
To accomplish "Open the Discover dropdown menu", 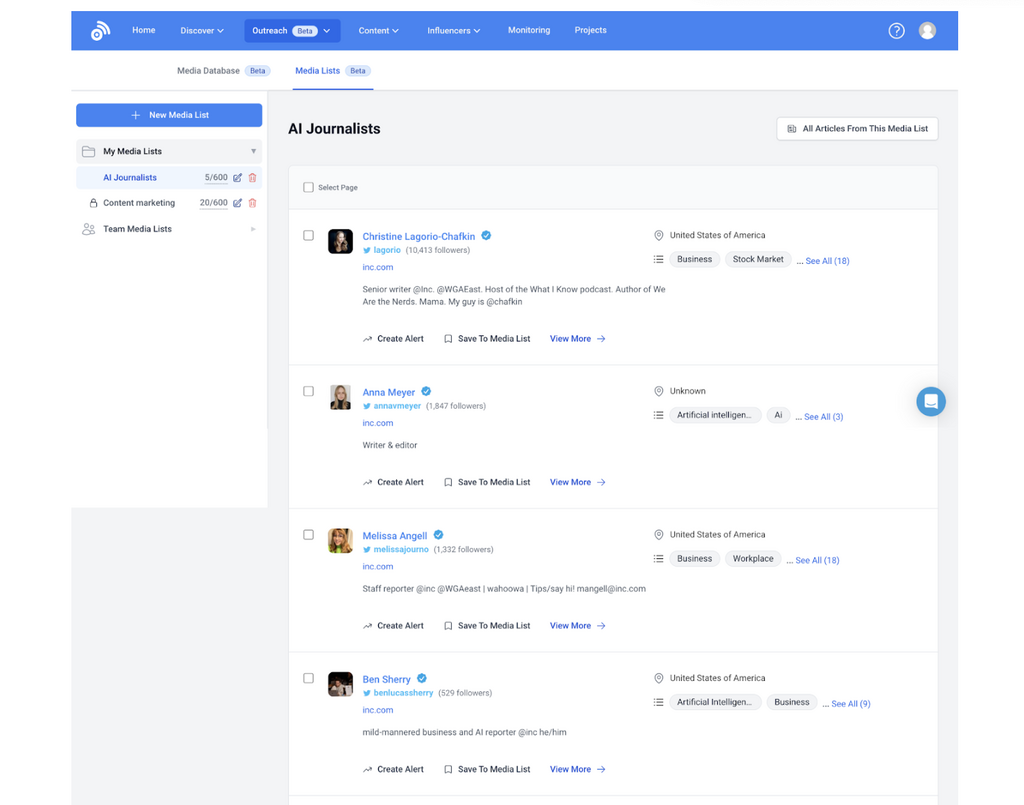I will pos(201,31).
